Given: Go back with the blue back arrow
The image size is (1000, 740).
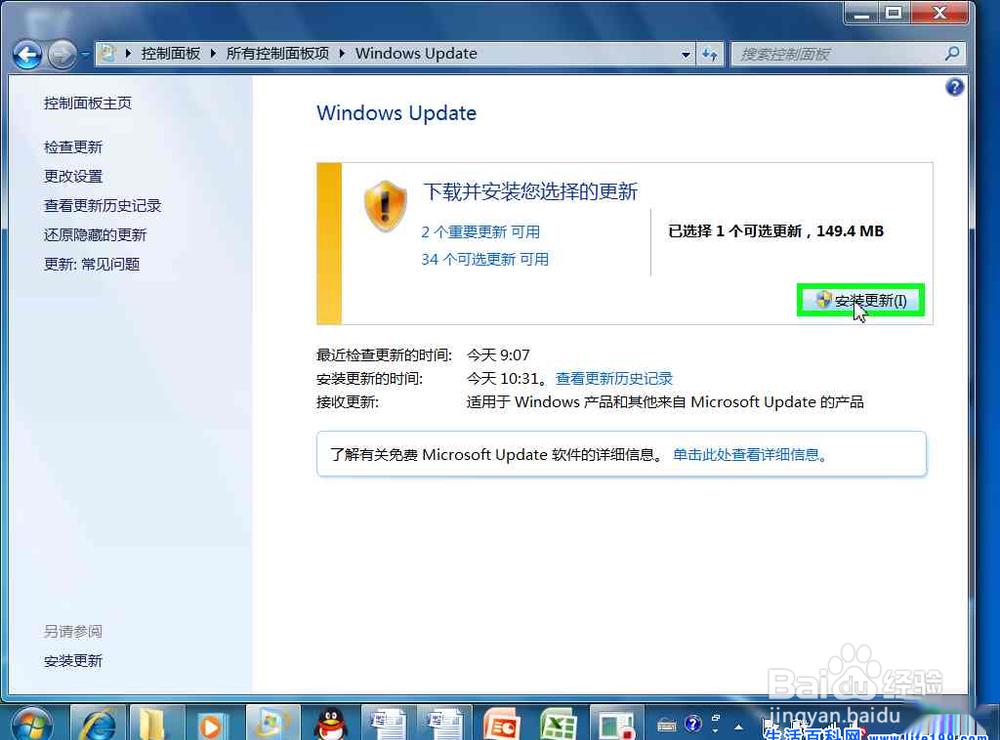Looking at the screenshot, I should click(x=27, y=55).
